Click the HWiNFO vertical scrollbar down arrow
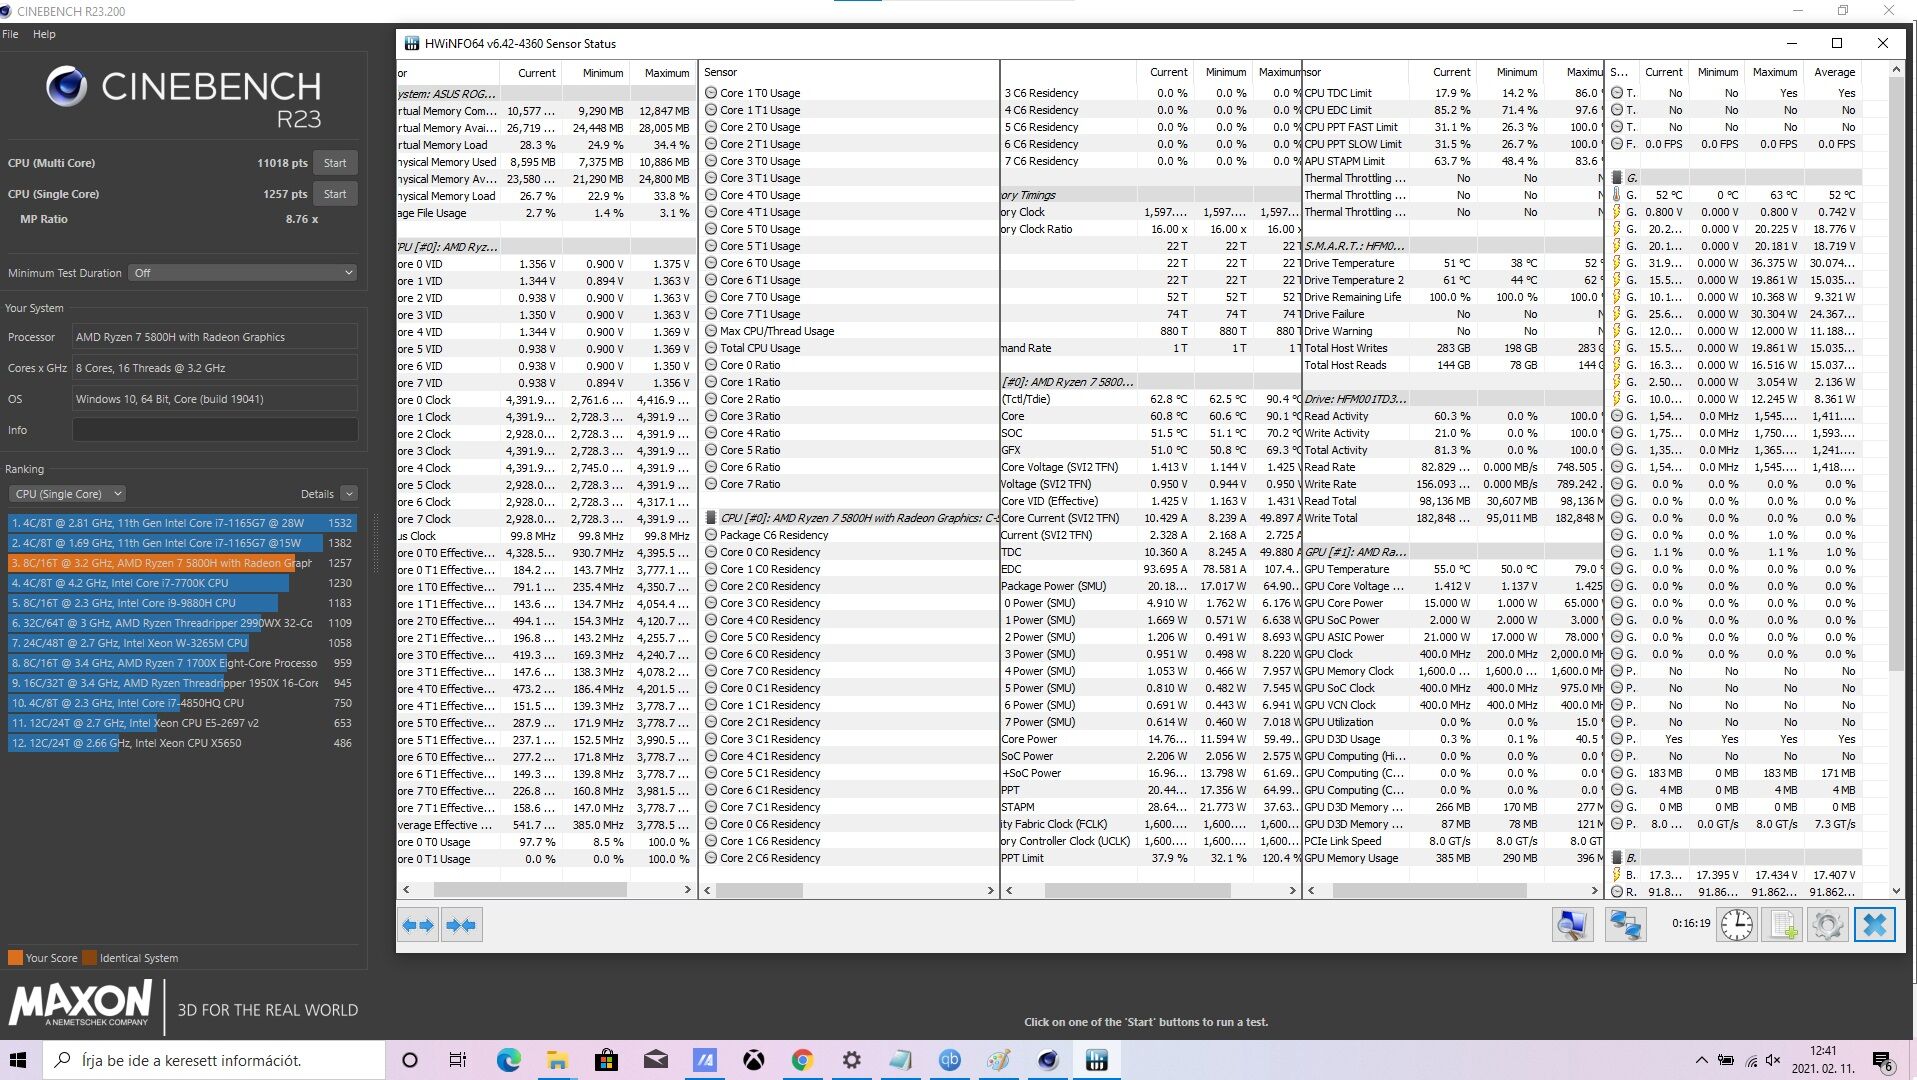The image size is (1917, 1080). pos(1895,891)
